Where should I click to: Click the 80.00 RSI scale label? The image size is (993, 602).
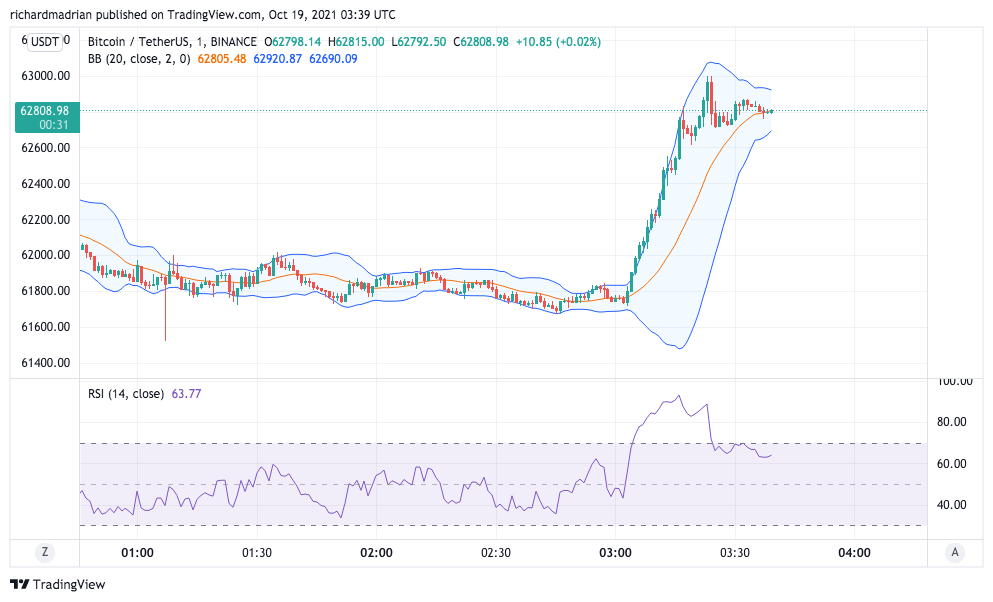pyautogui.click(x=950, y=422)
